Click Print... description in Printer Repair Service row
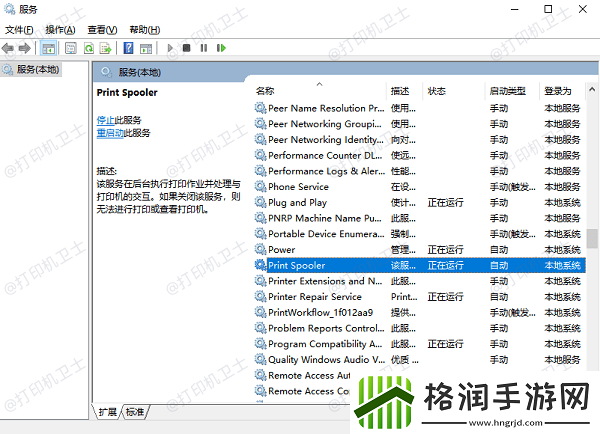This screenshot has width=600, height=434. pos(404,297)
